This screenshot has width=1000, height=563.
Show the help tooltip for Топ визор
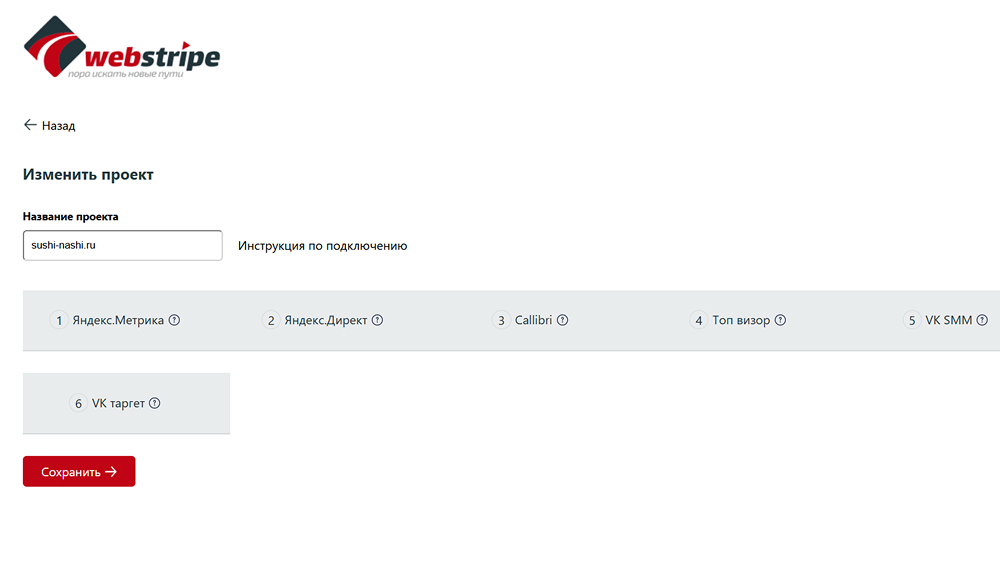point(780,320)
